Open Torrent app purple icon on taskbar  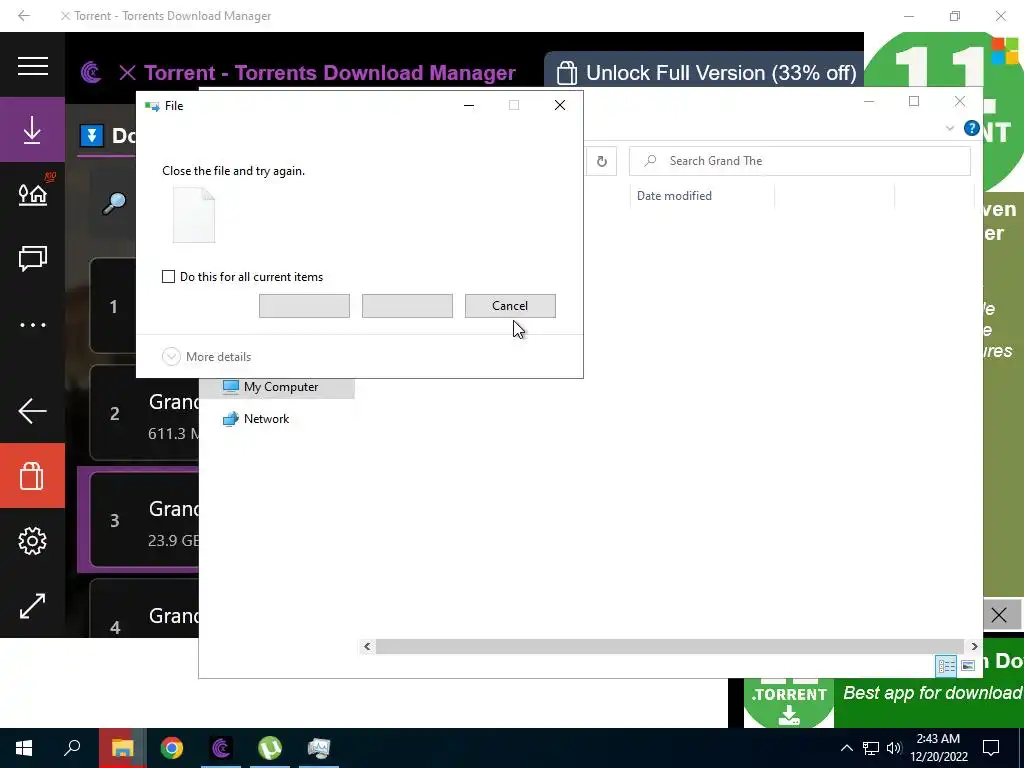point(221,748)
